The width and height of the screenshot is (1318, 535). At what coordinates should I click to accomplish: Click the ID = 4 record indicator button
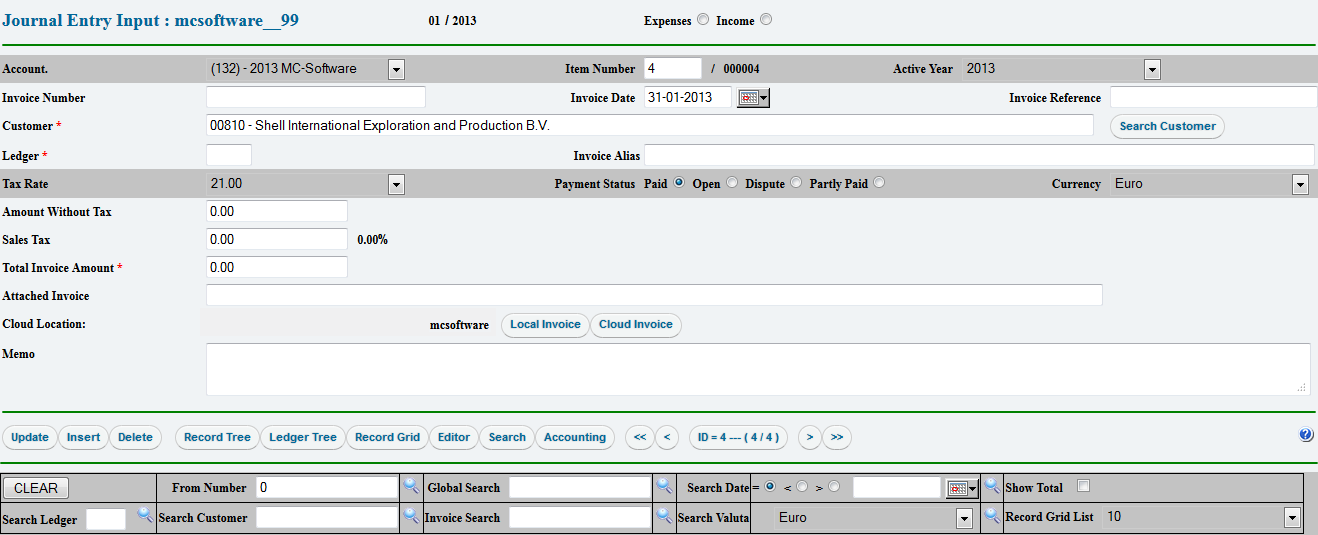coord(739,437)
